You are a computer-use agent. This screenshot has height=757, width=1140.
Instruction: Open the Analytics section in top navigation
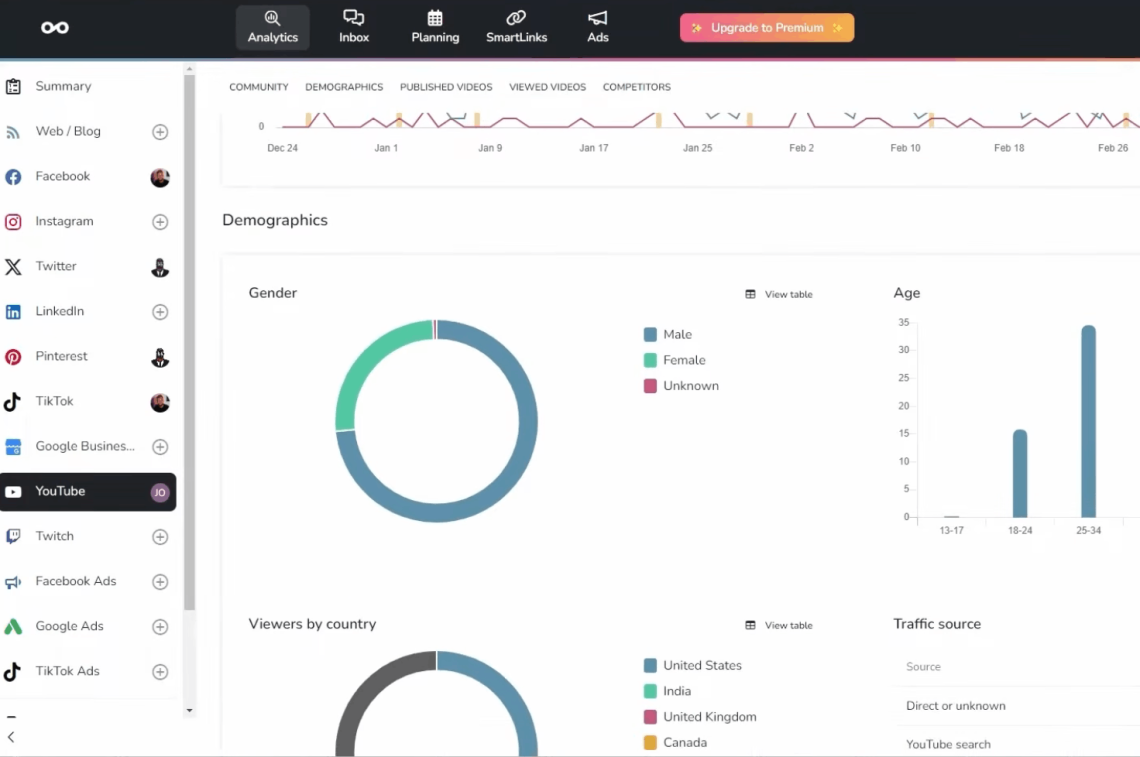click(273, 28)
